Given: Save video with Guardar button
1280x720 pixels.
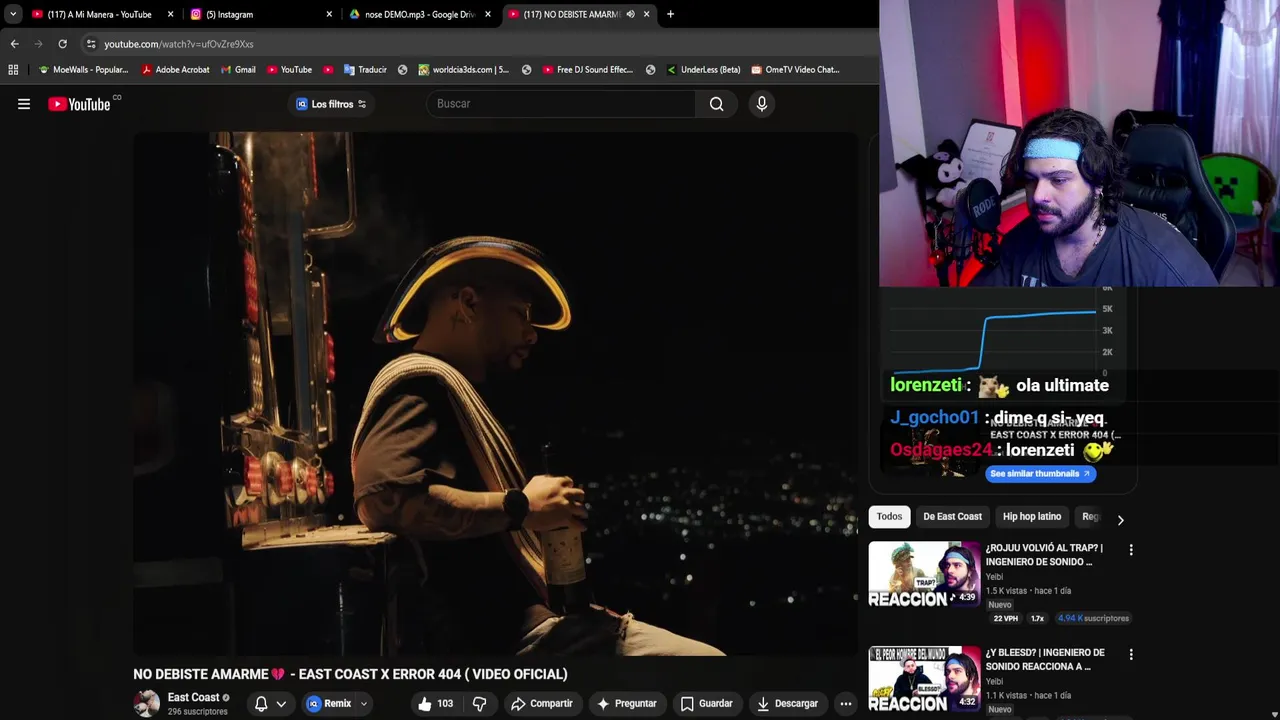Looking at the screenshot, I should pos(706,704).
